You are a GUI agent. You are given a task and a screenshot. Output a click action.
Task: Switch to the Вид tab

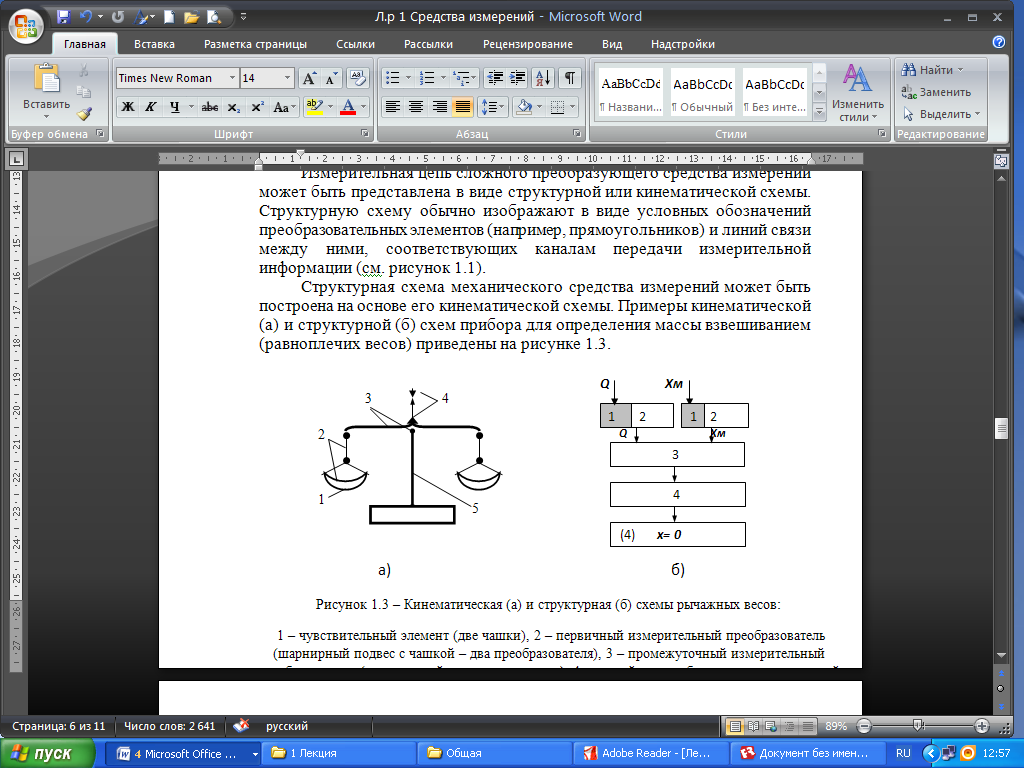click(x=612, y=44)
